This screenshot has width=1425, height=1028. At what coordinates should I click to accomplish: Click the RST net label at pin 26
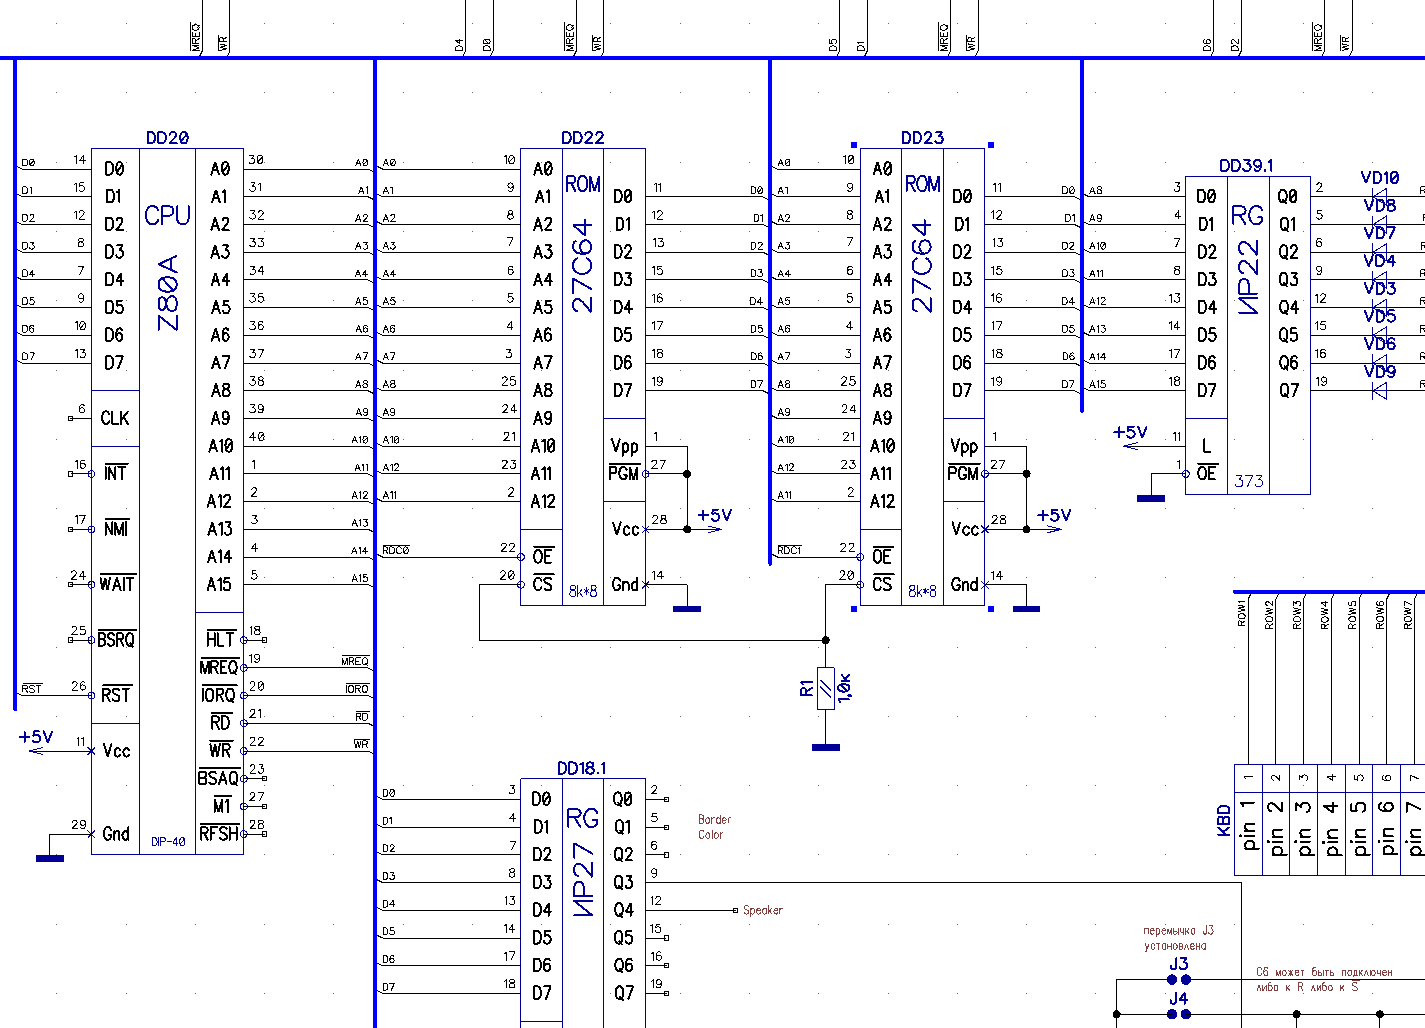click(x=32, y=689)
